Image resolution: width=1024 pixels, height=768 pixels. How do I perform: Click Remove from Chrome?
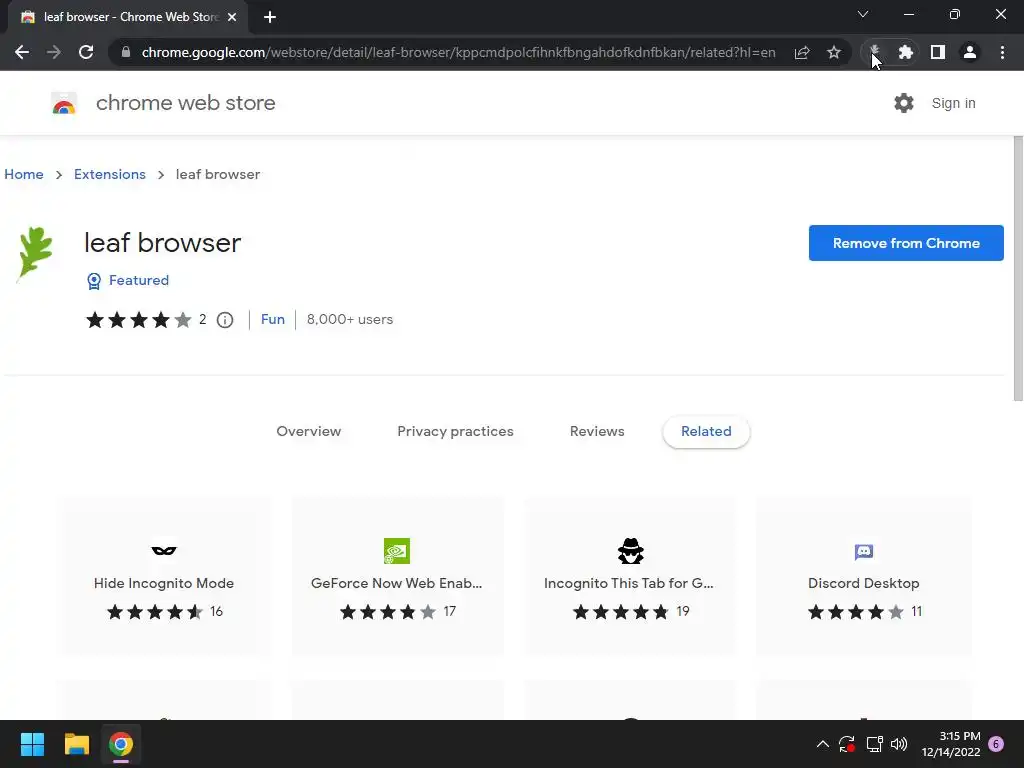coord(906,243)
